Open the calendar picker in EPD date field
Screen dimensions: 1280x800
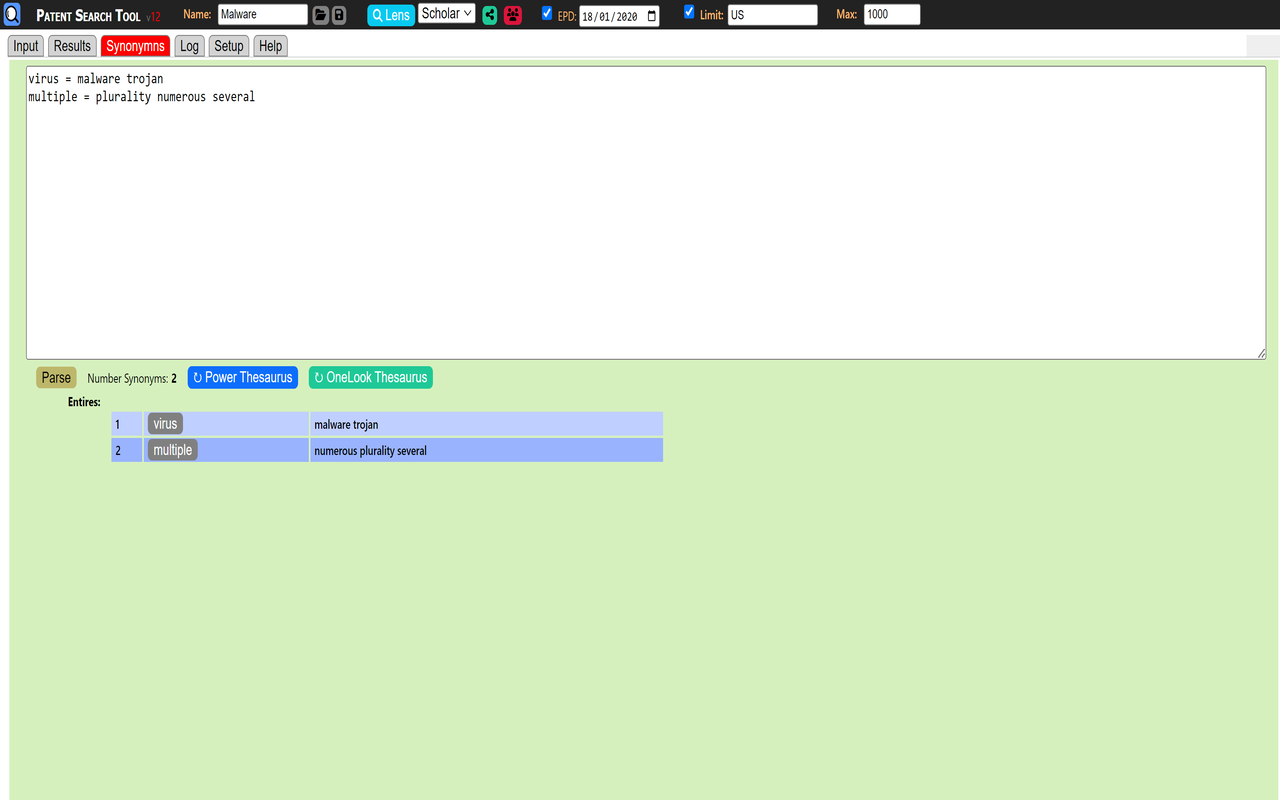652,16
